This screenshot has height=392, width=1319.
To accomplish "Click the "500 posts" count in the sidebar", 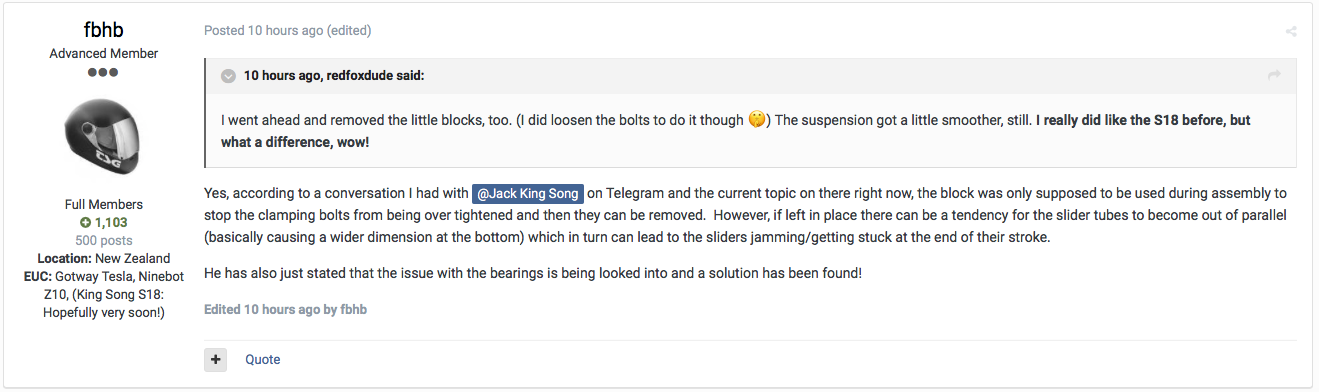I will click(x=104, y=240).
